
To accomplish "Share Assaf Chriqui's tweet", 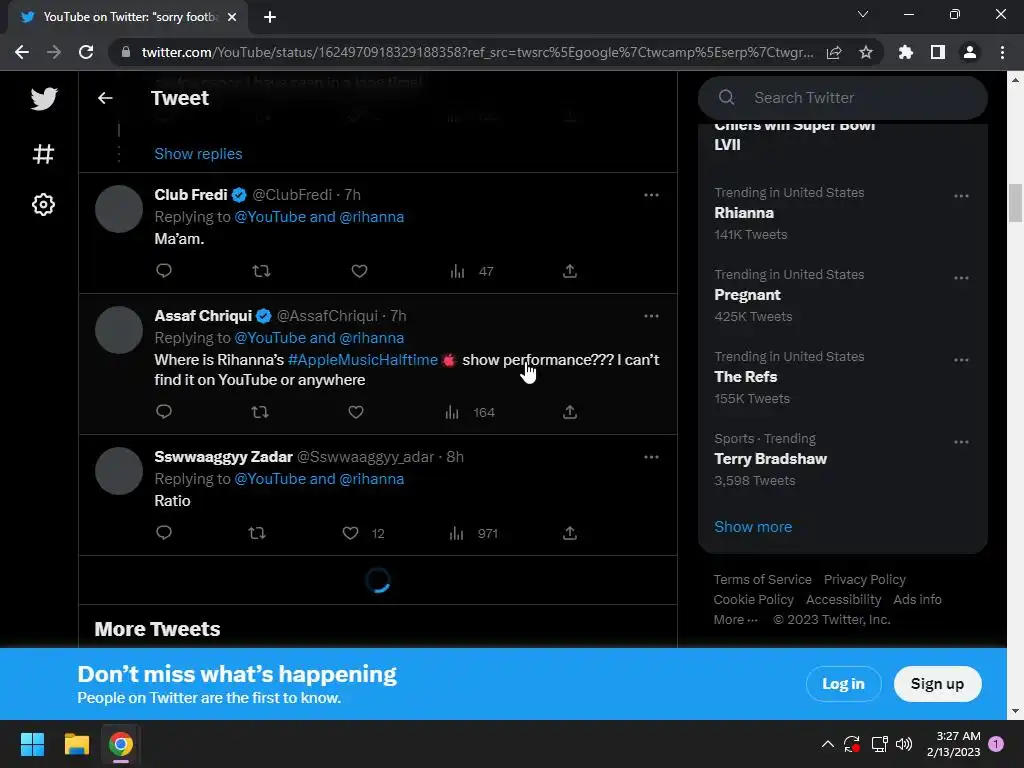I will coord(569,411).
